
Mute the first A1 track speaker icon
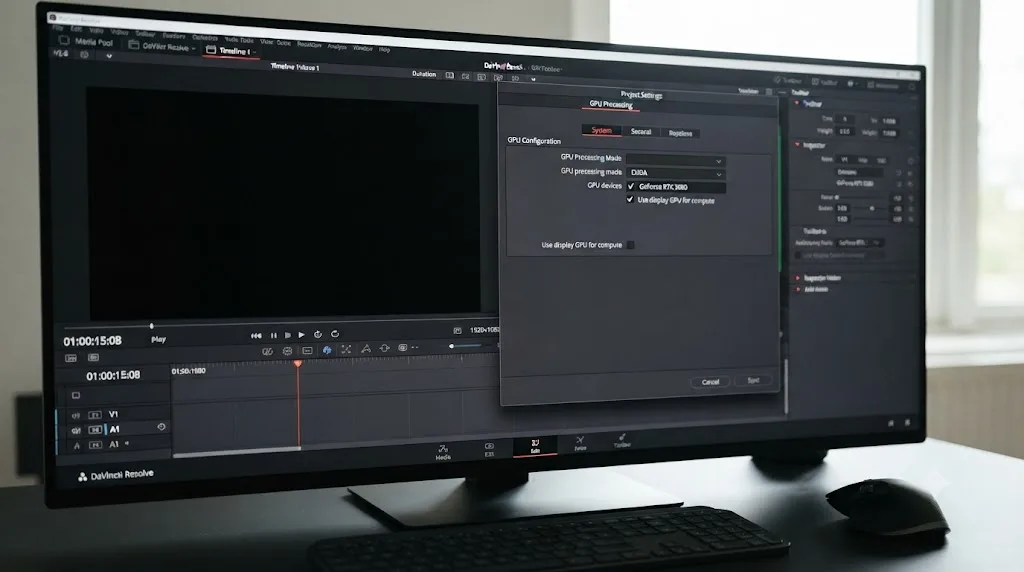76,430
